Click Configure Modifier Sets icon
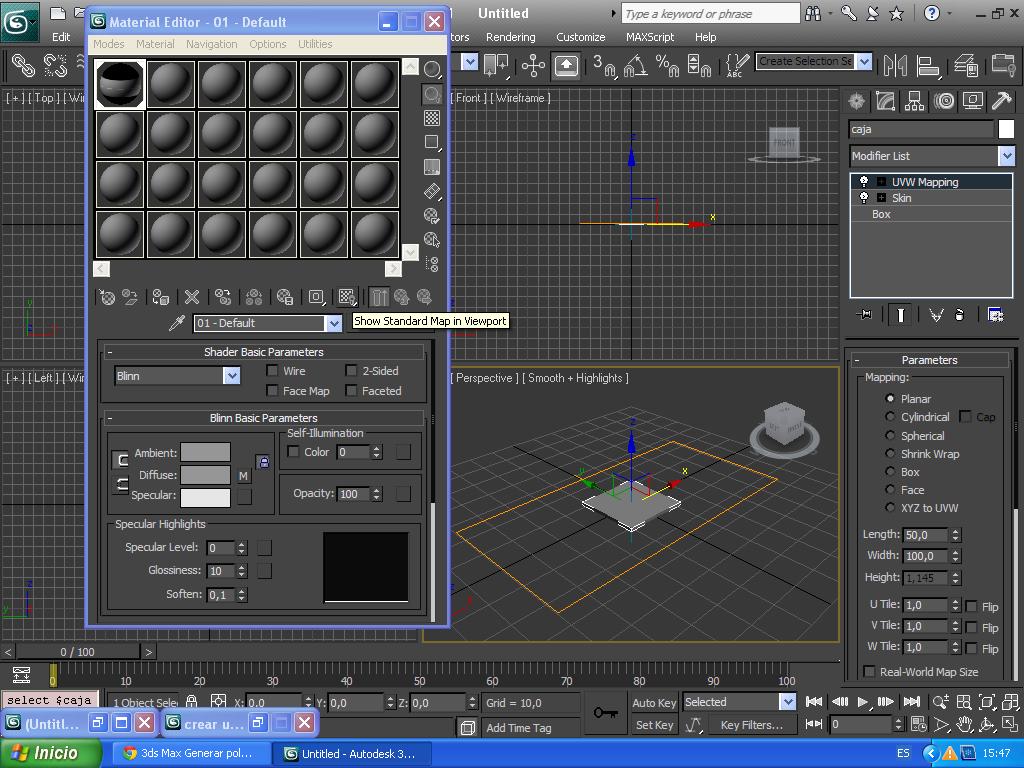Screen dimensions: 1024x768 (995, 315)
